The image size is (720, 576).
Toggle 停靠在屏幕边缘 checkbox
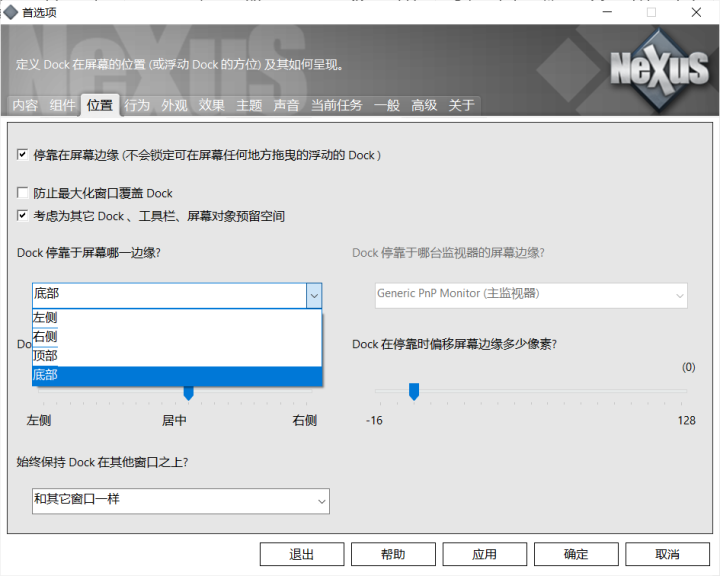[x=22, y=154]
